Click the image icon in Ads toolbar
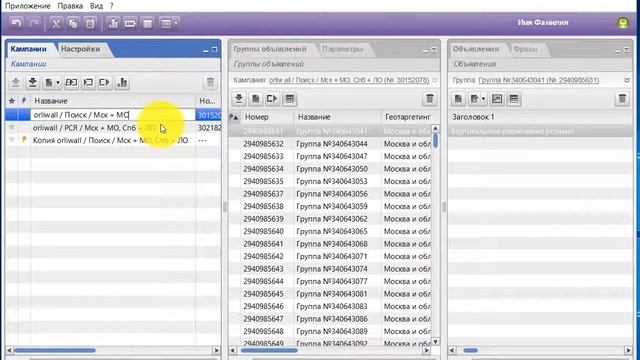Image resolution: width=640 pixels, height=360 pixels. click(497, 99)
